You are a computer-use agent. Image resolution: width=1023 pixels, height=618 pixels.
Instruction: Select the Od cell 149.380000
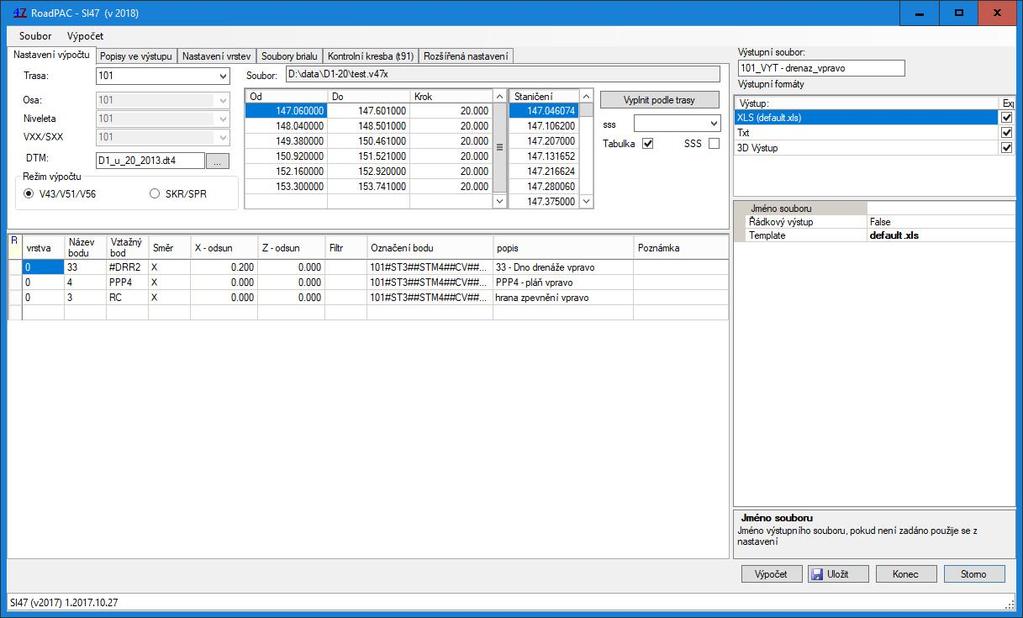(286, 141)
